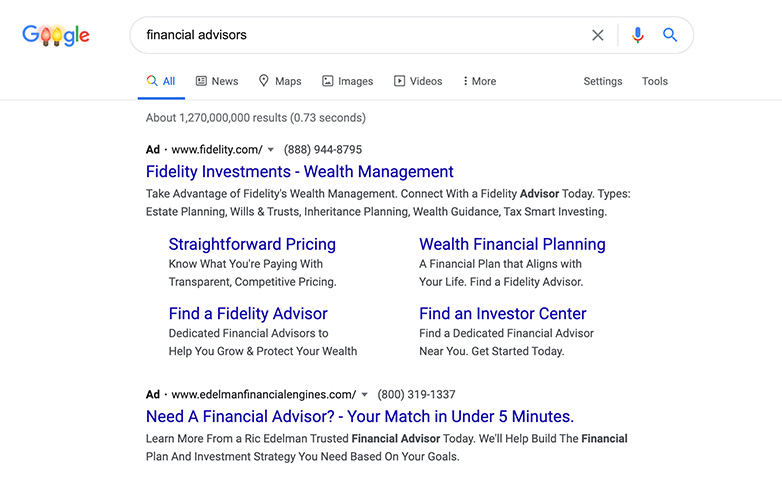This screenshot has width=782, height=486.
Task: Click inside the financial advisors search field
Action: click(359, 35)
